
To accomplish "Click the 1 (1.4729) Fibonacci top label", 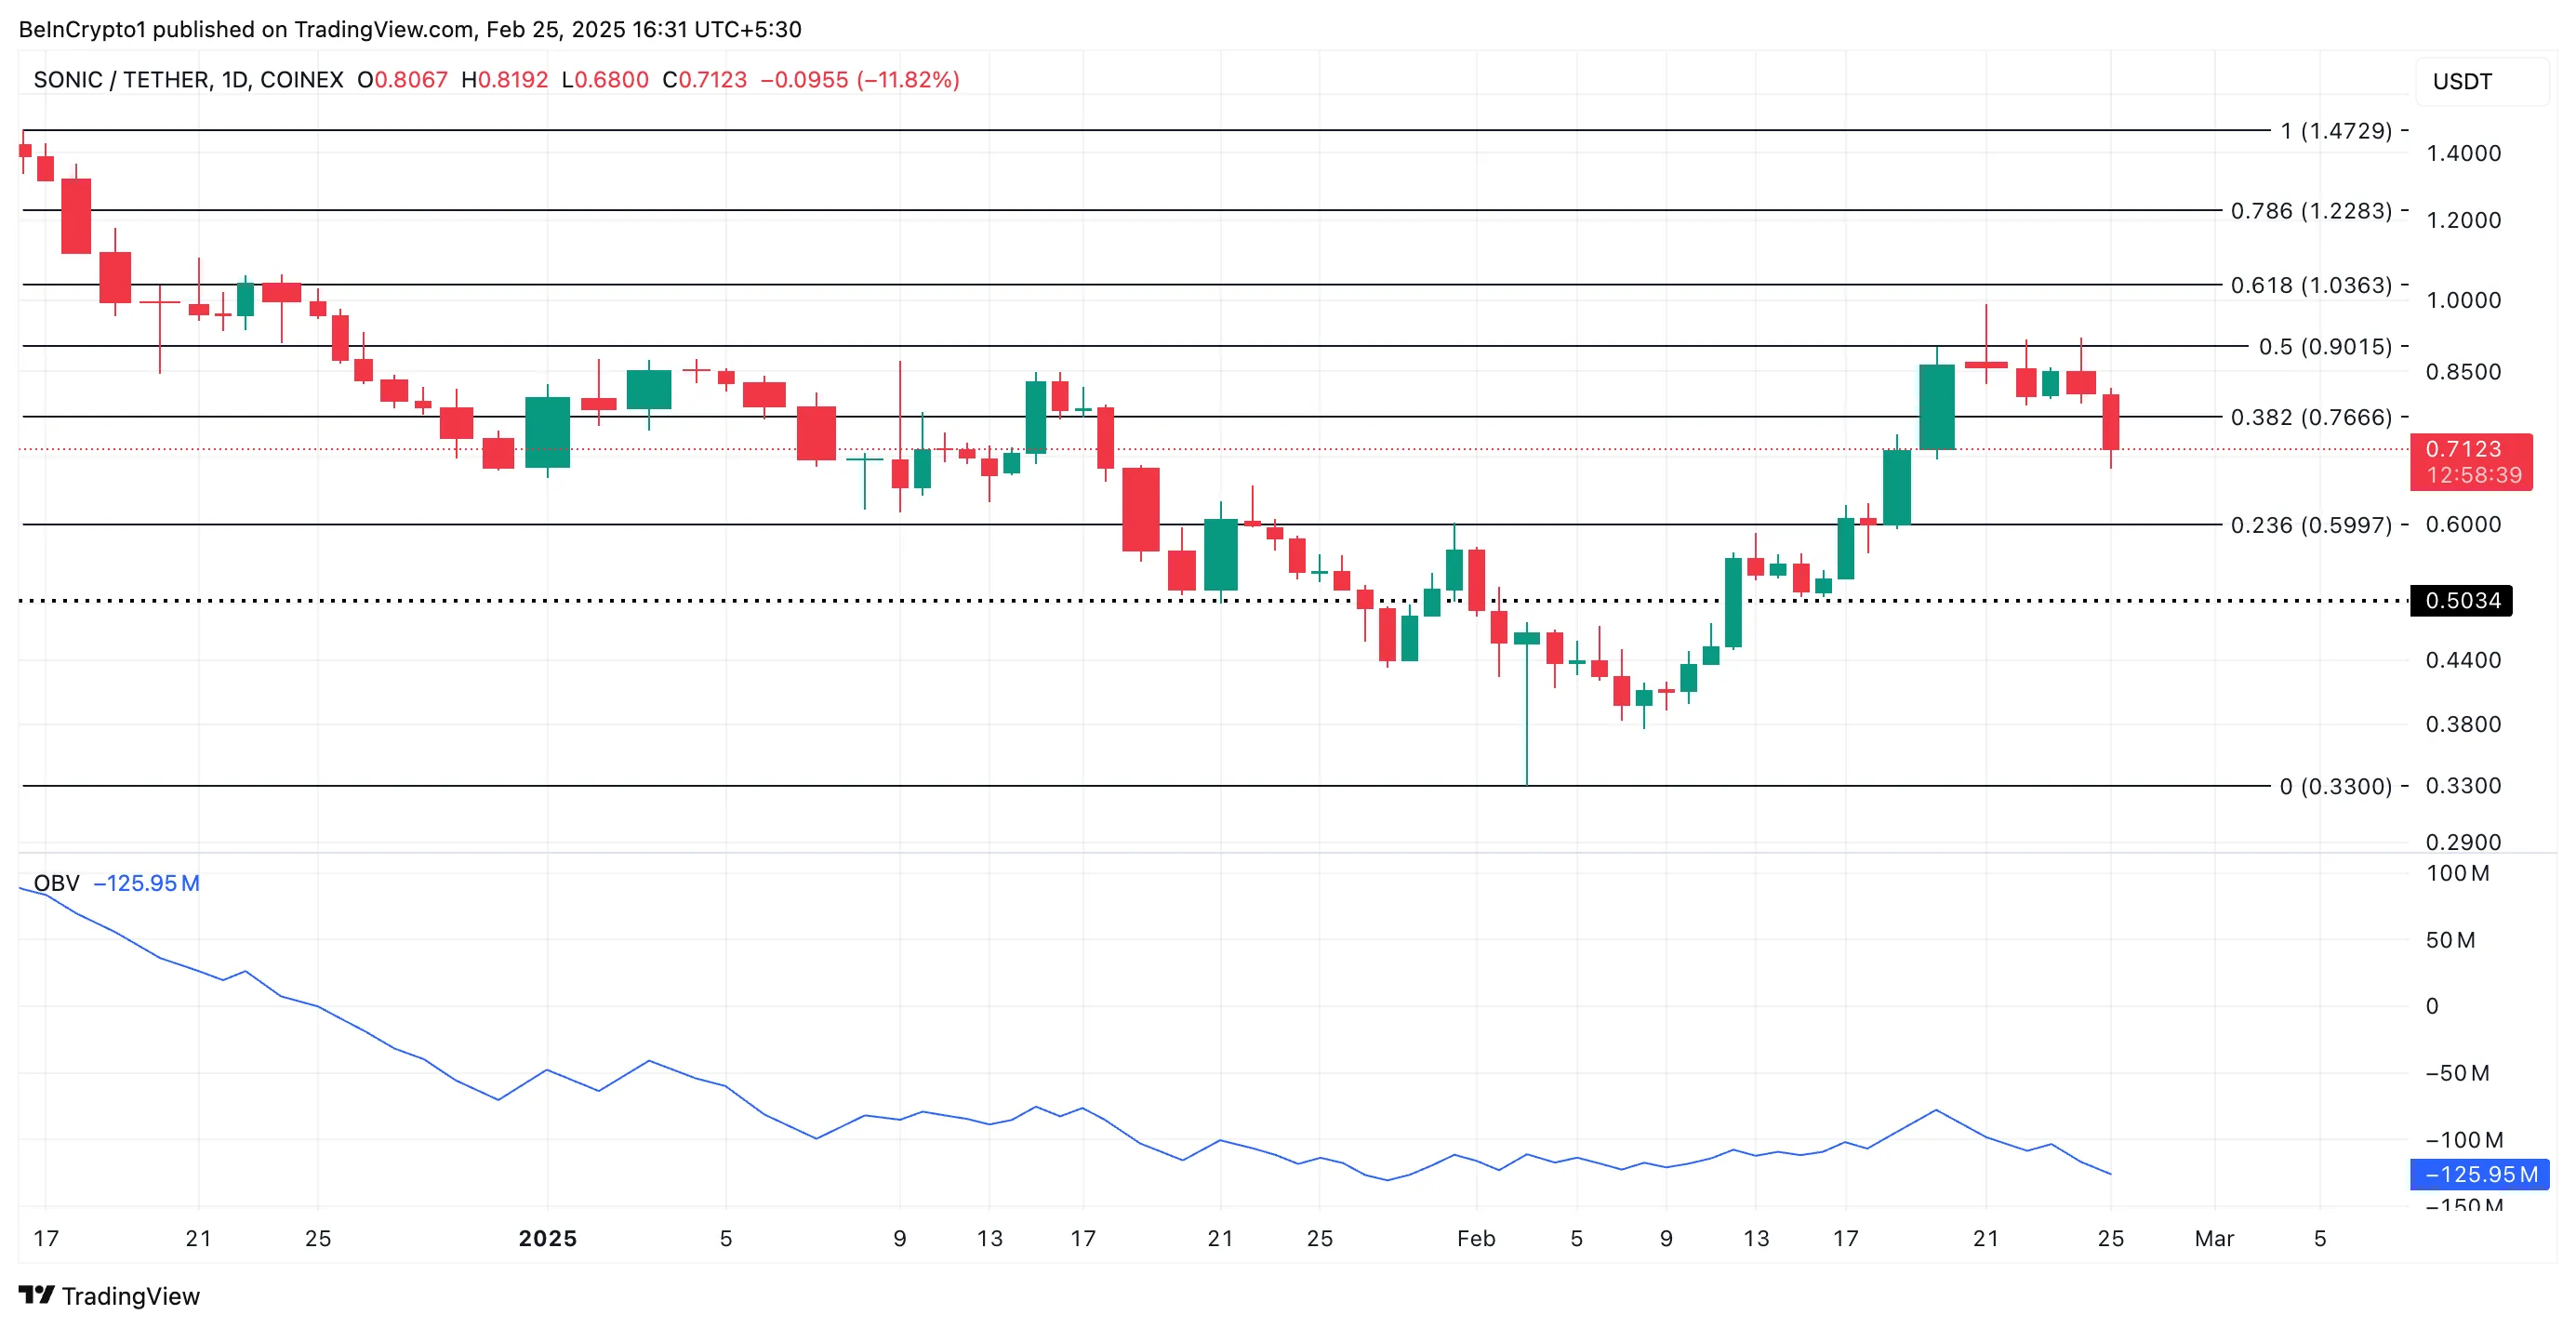I will (2335, 131).
